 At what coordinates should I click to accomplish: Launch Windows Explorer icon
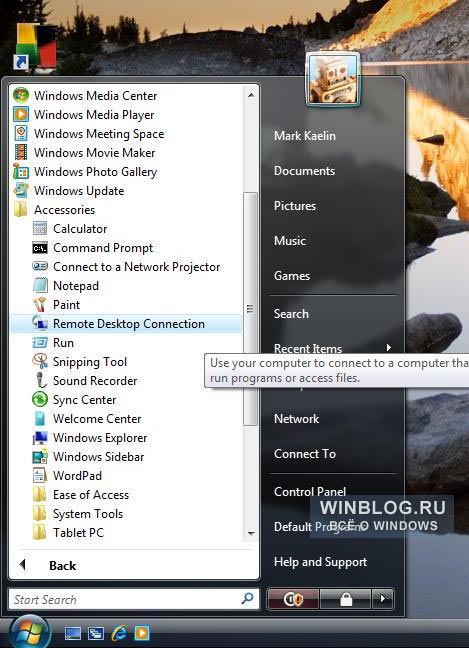coord(40,438)
